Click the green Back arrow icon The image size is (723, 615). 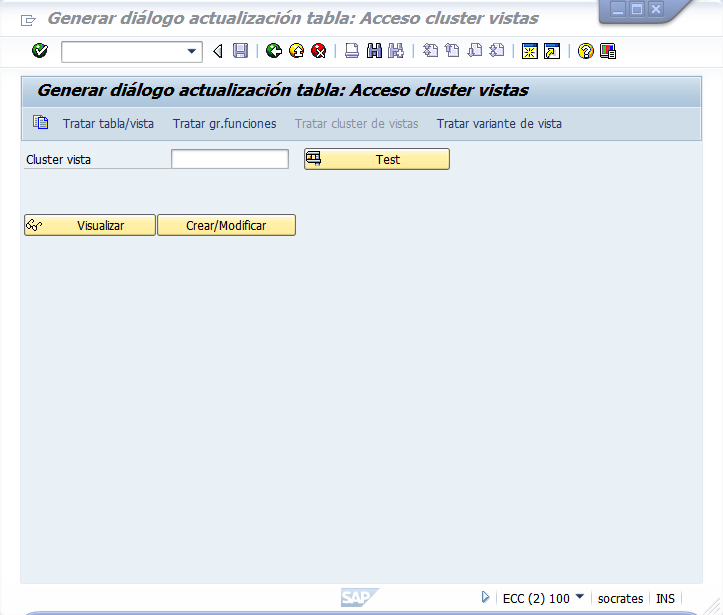pos(274,51)
